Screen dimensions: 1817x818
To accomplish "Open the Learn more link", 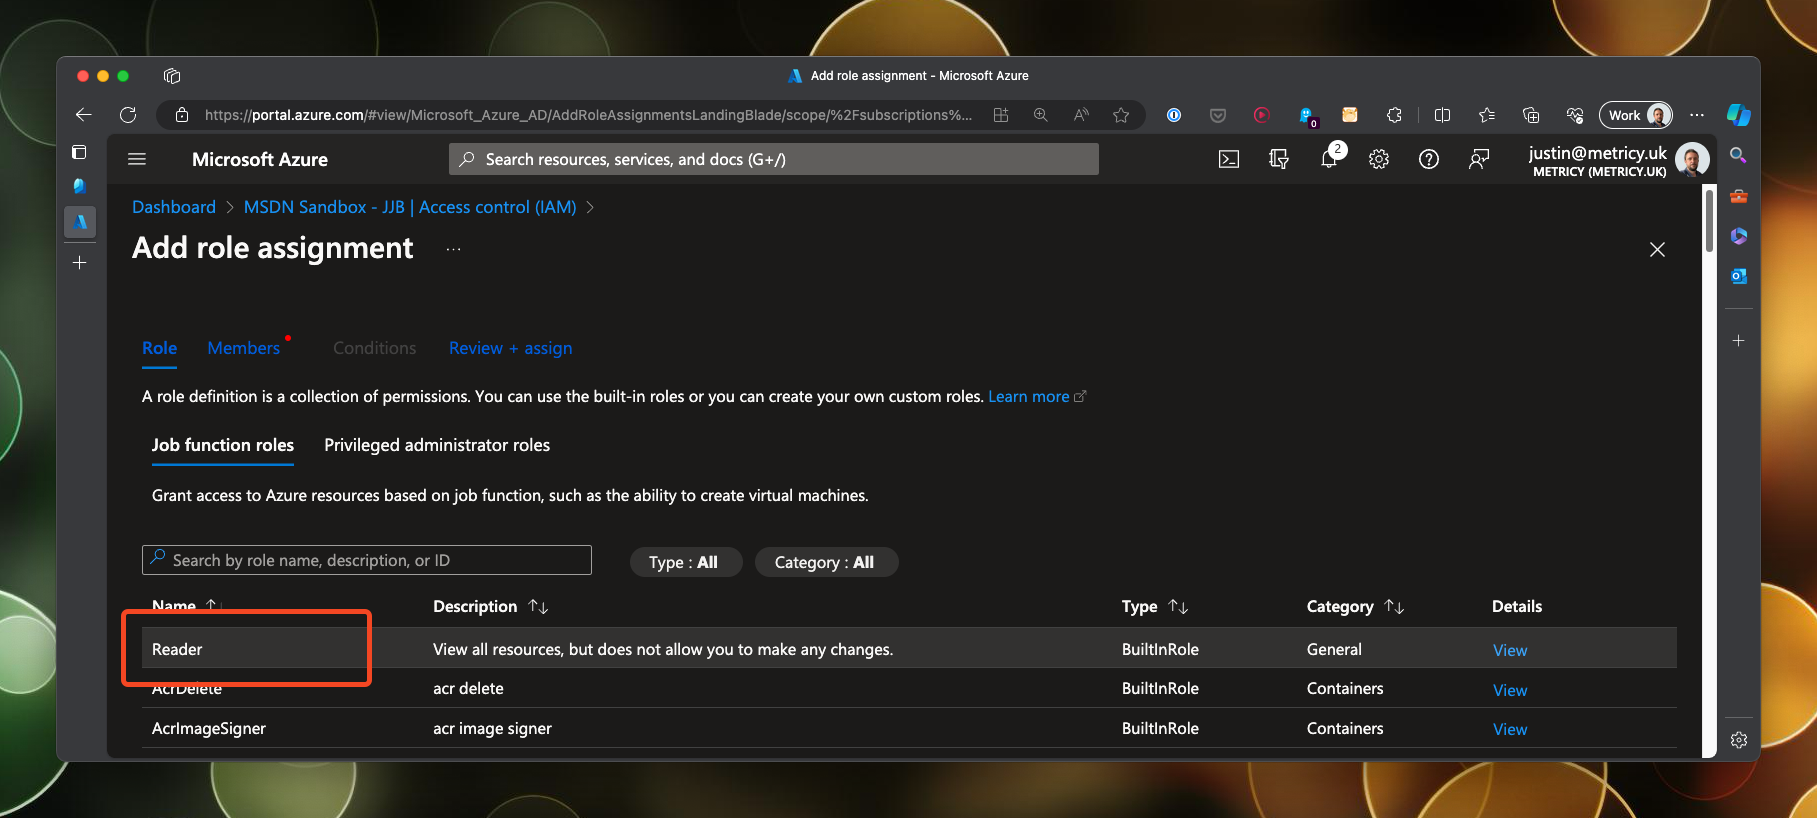I will coord(1037,397).
